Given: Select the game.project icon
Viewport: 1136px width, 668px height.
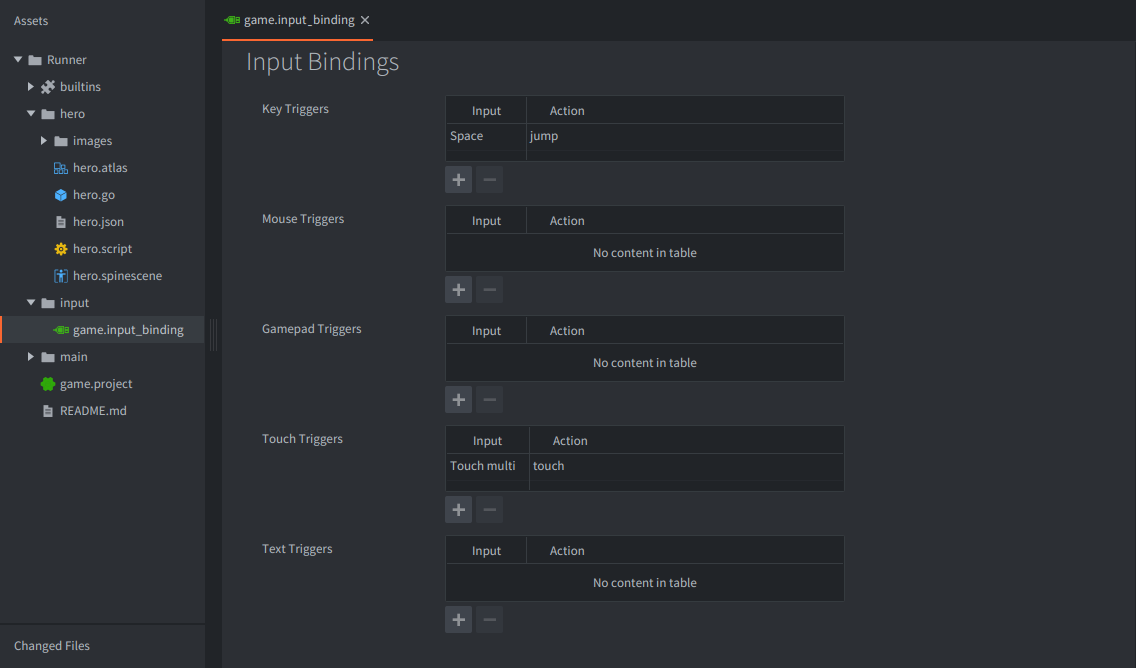Looking at the screenshot, I should click(46, 383).
